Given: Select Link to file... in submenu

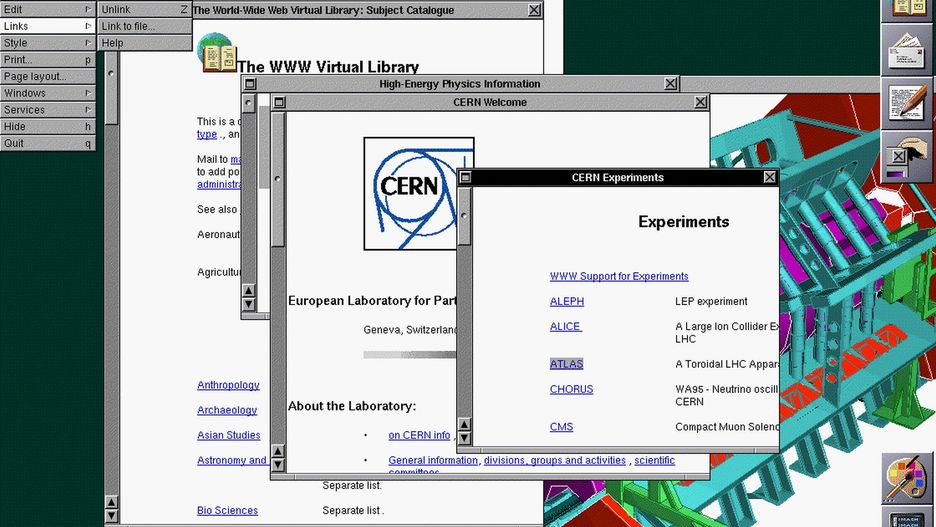Looking at the screenshot, I should [x=144, y=26].
